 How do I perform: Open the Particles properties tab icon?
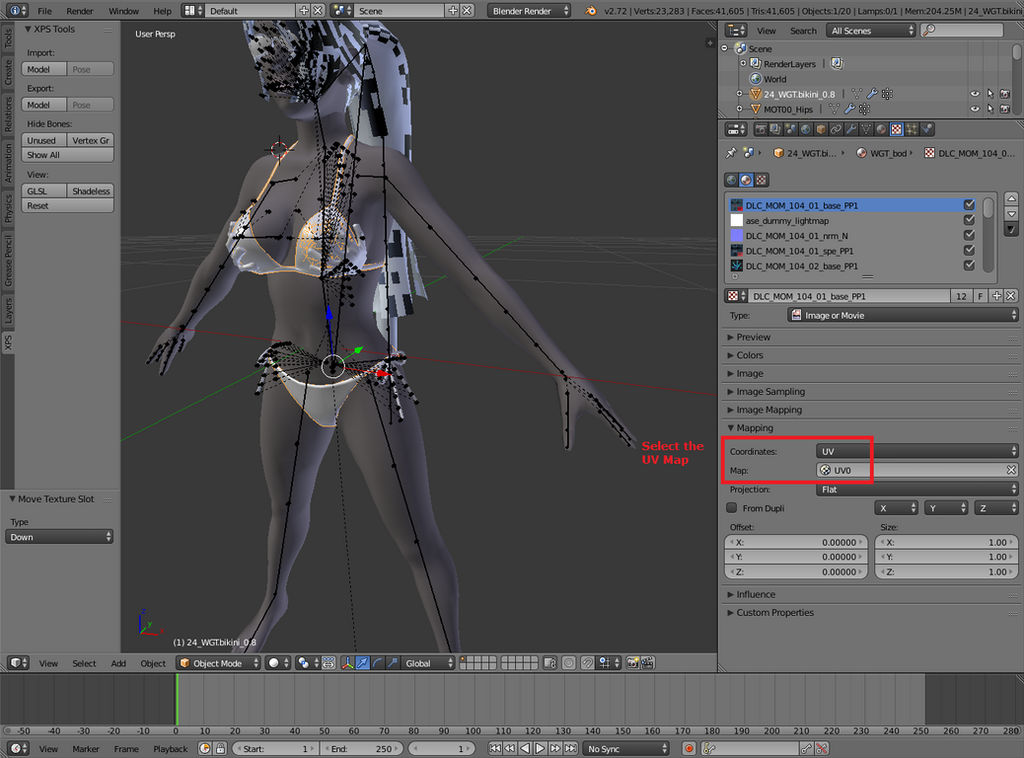click(x=912, y=129)
